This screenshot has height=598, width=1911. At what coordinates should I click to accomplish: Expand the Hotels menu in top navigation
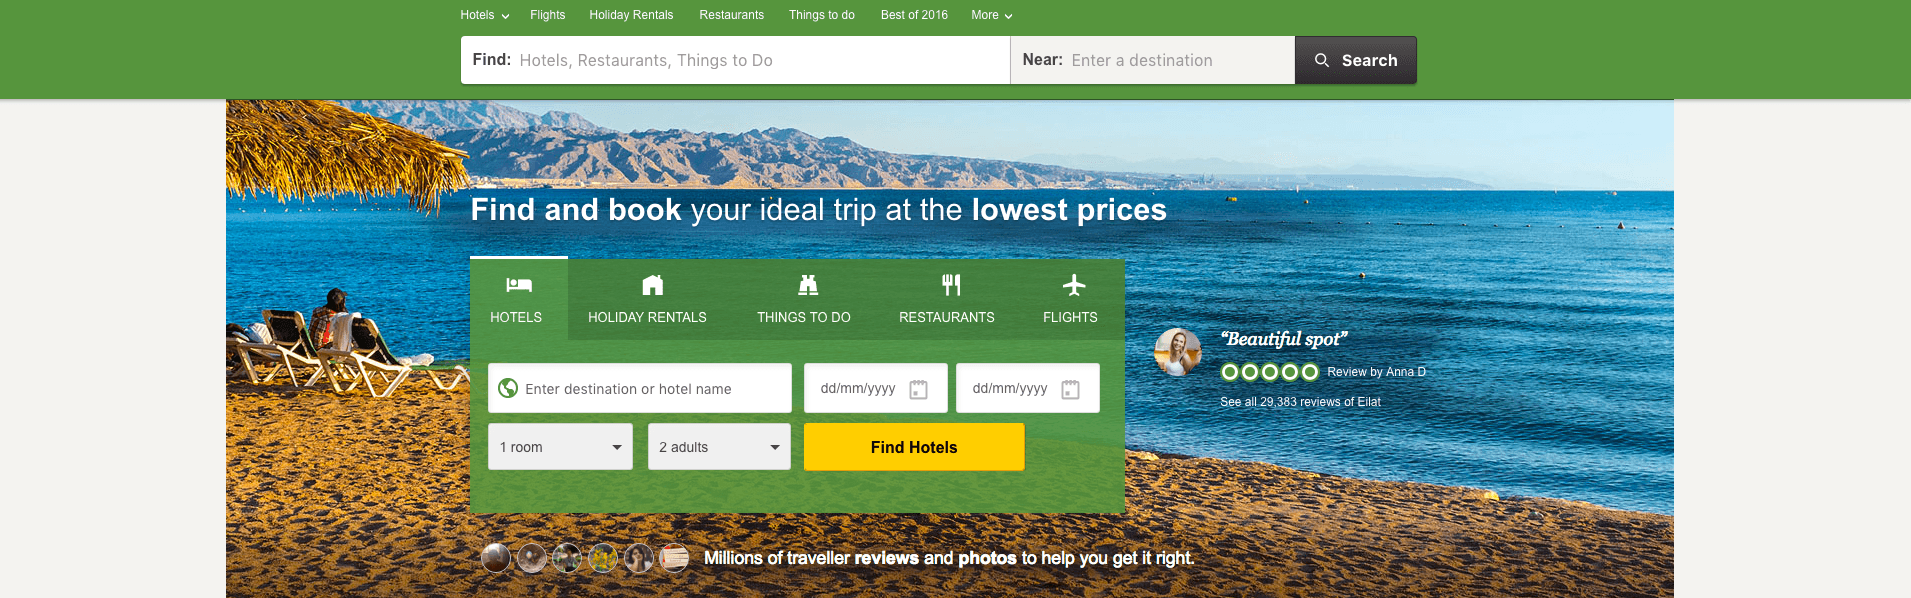pos(484,15)
